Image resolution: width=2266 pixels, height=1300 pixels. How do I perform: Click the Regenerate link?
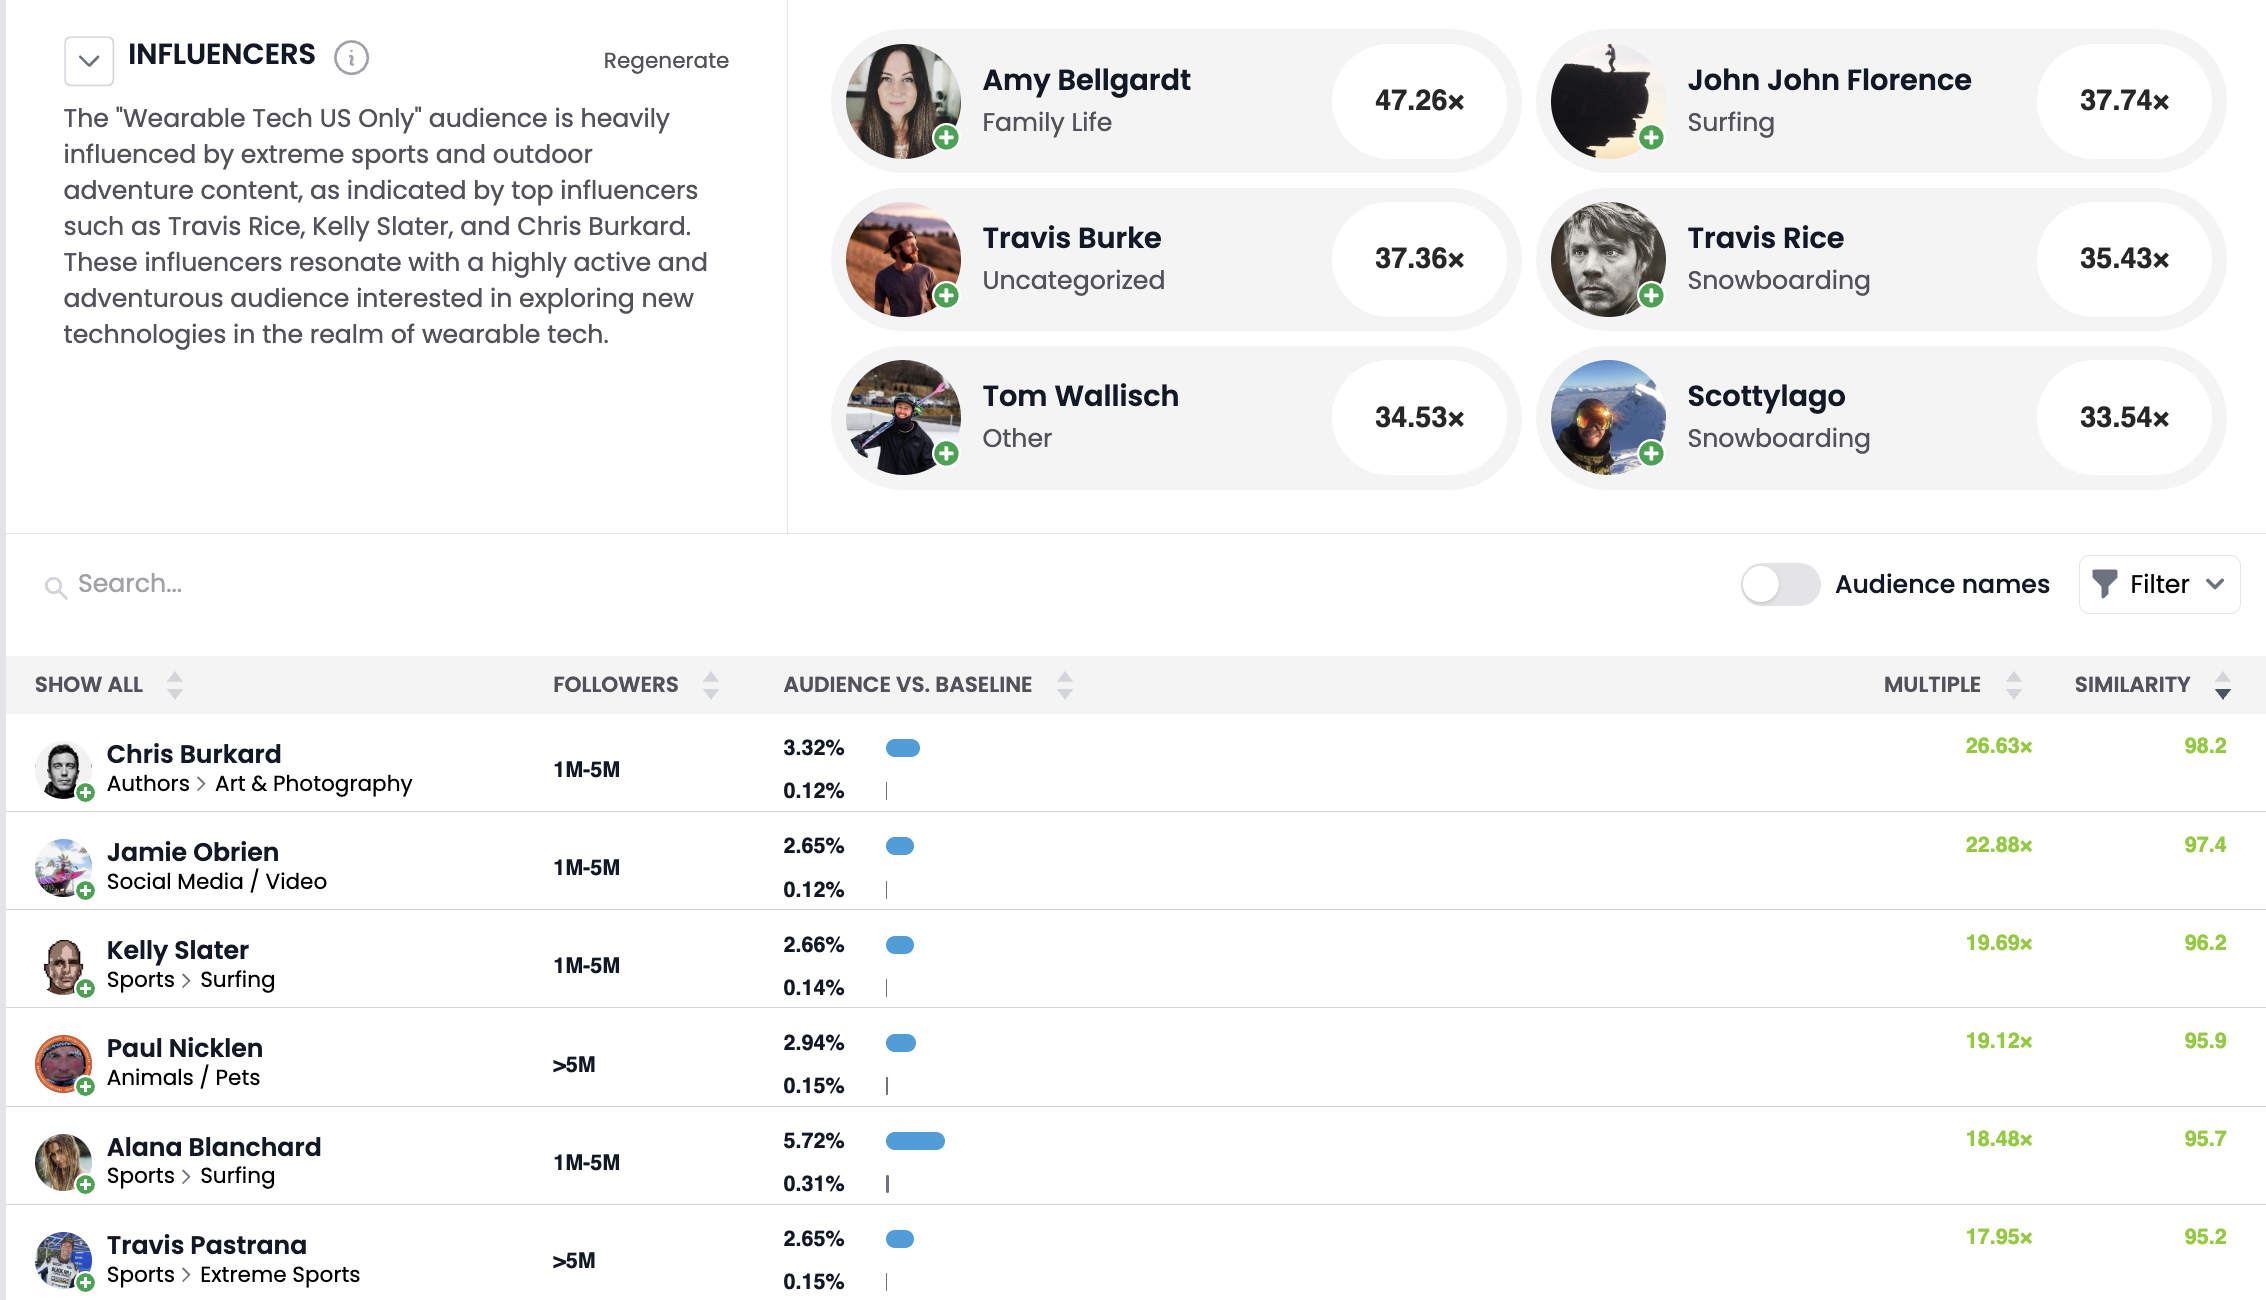(666, 60)
